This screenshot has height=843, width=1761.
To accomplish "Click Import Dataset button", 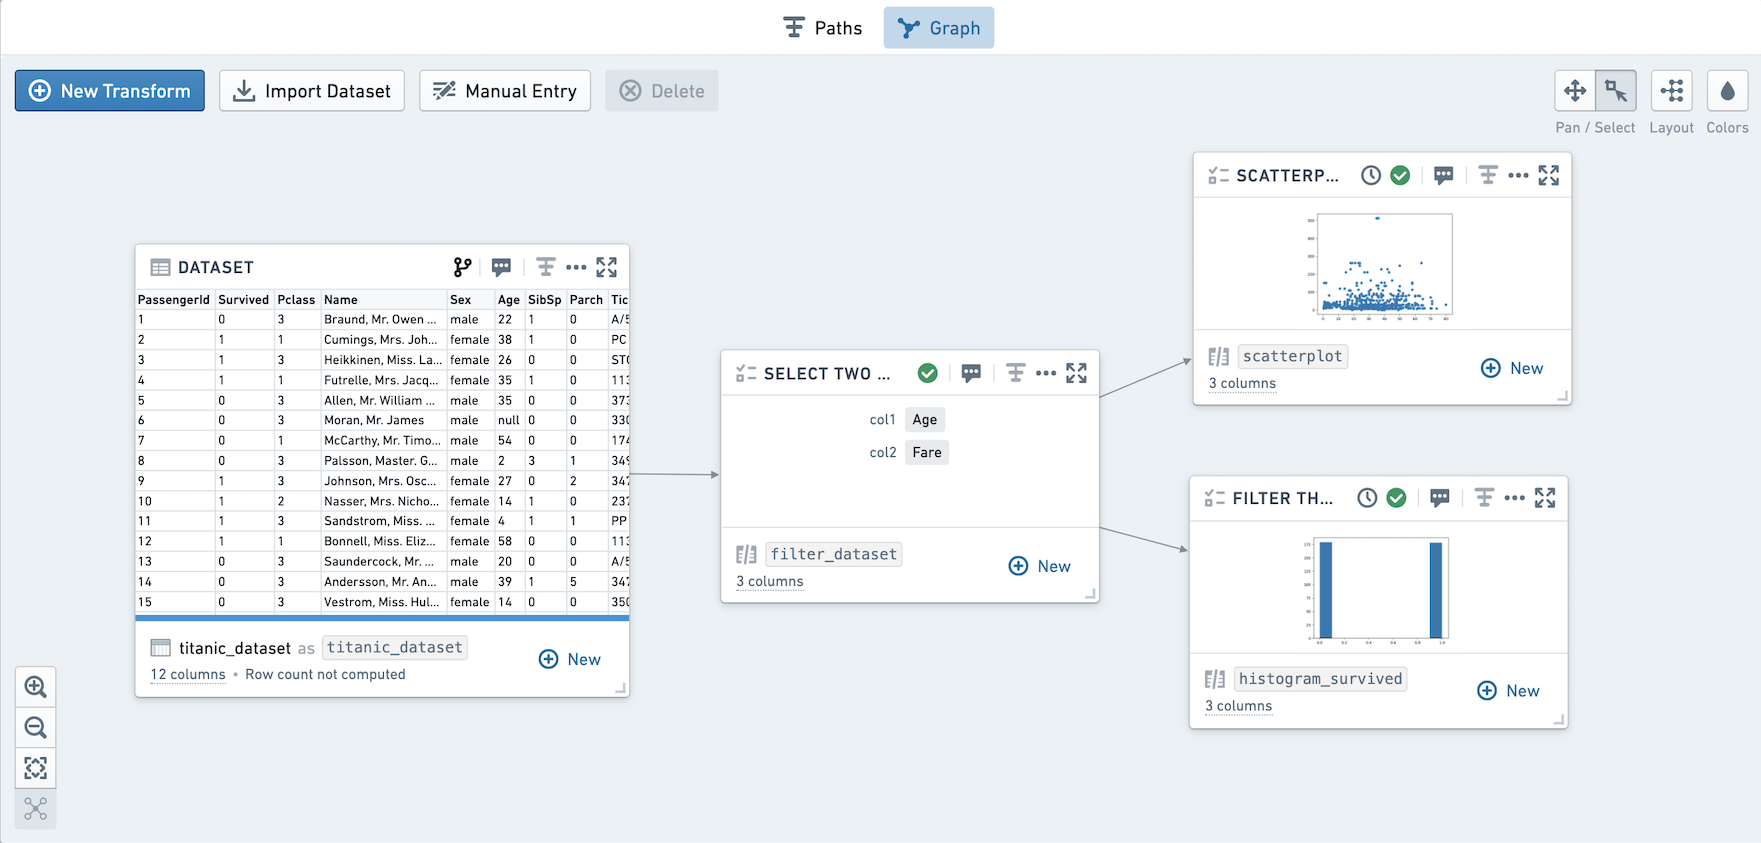I will click(x=312, y=91).
